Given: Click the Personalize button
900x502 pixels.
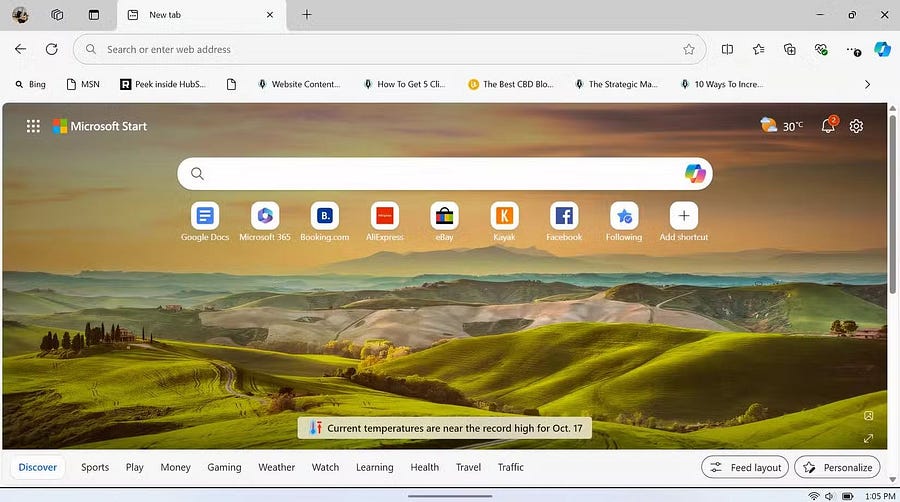Looking at the screenshot, I should (x=837, y=467).
